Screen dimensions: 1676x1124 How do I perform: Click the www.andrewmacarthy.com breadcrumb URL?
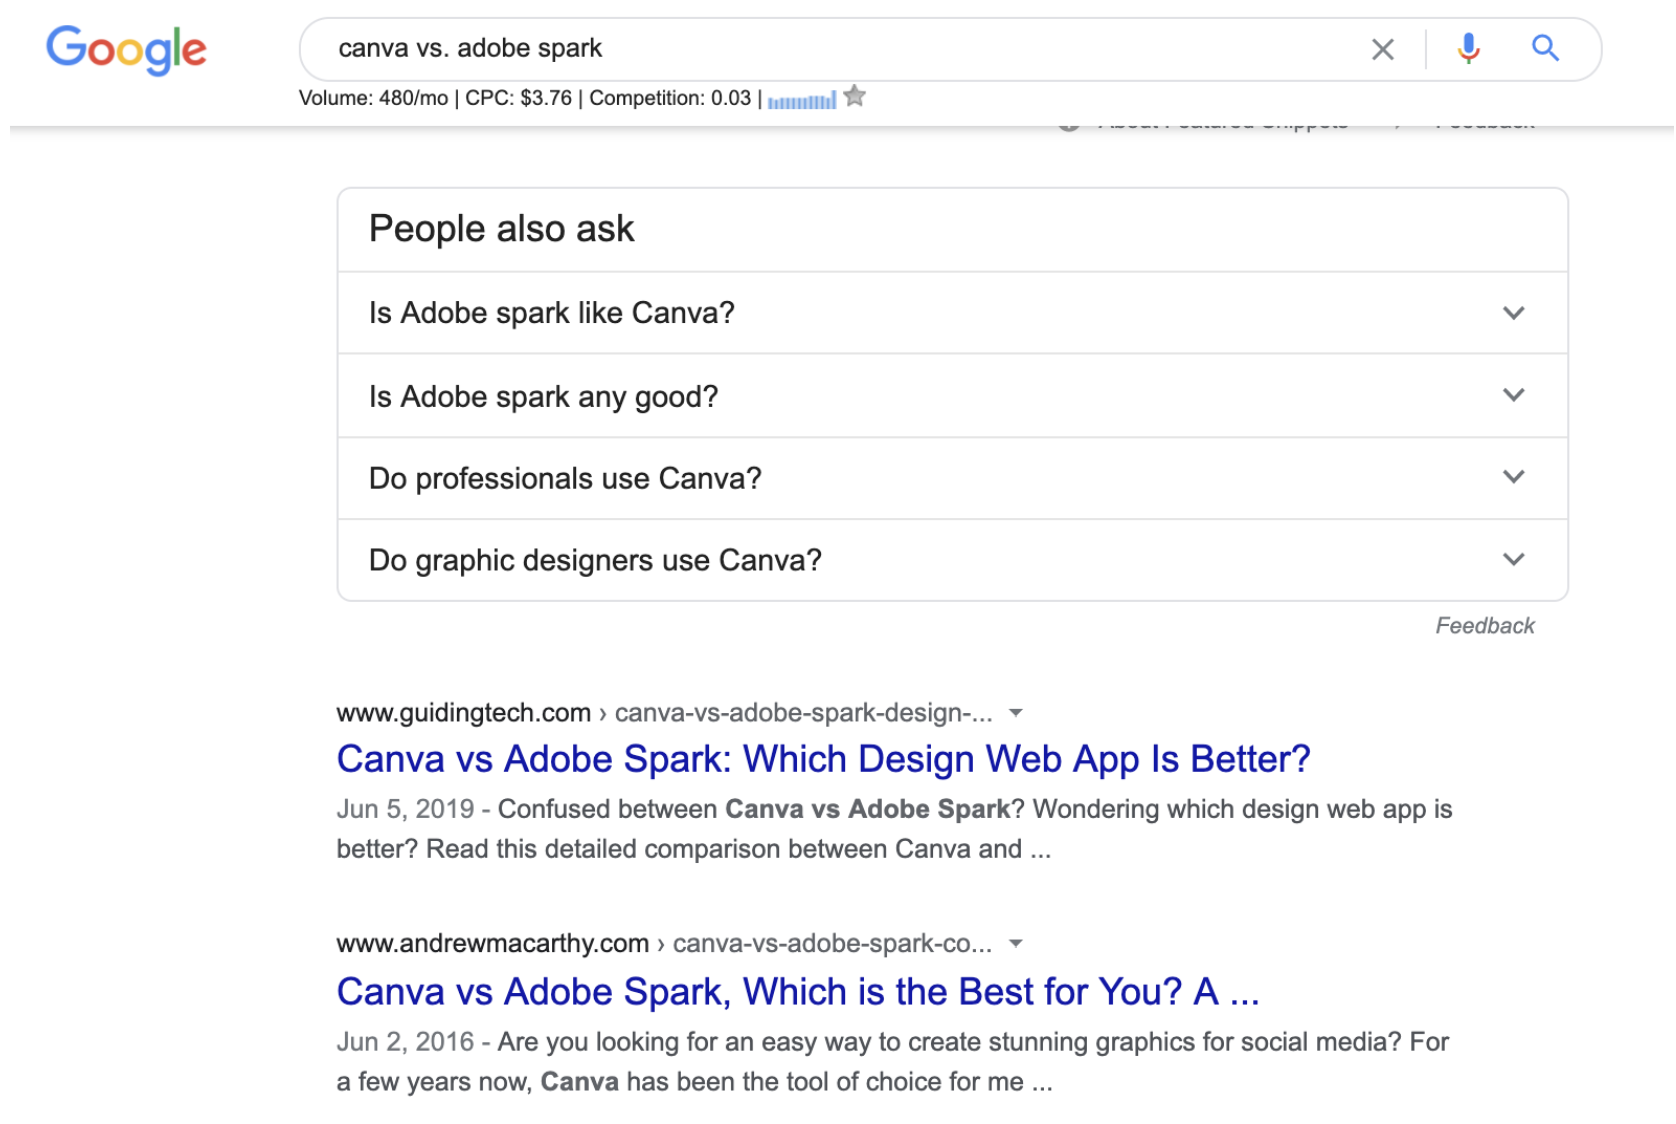[x=492, y=943]
